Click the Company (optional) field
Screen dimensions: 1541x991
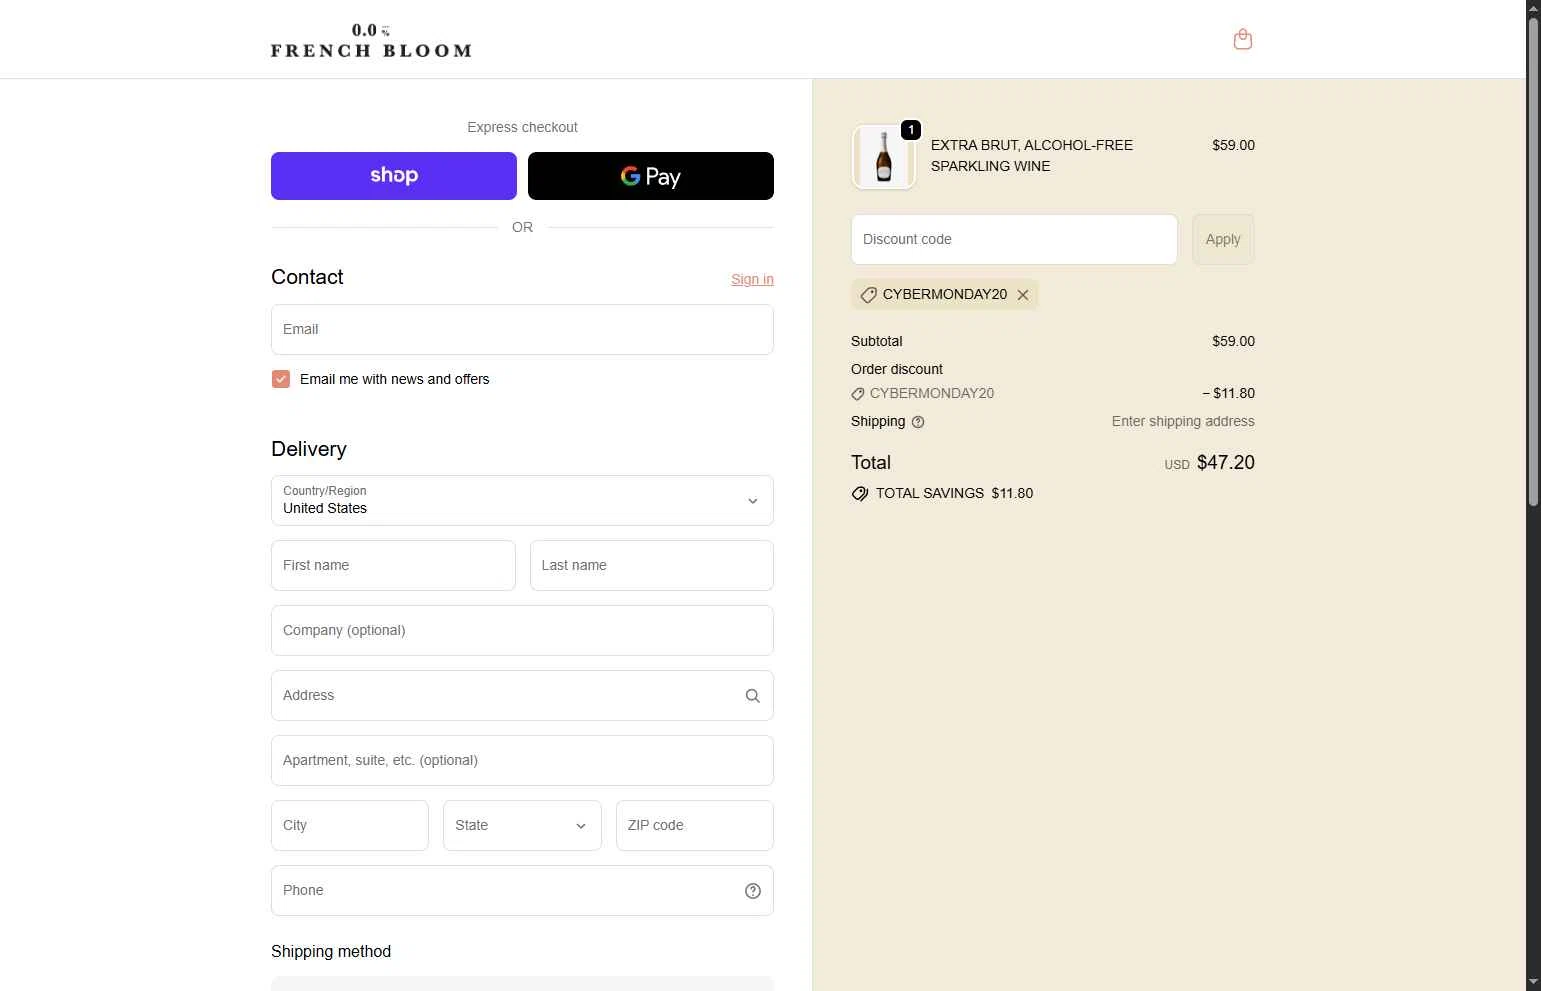pyautogui.click(x=522, y=630)
